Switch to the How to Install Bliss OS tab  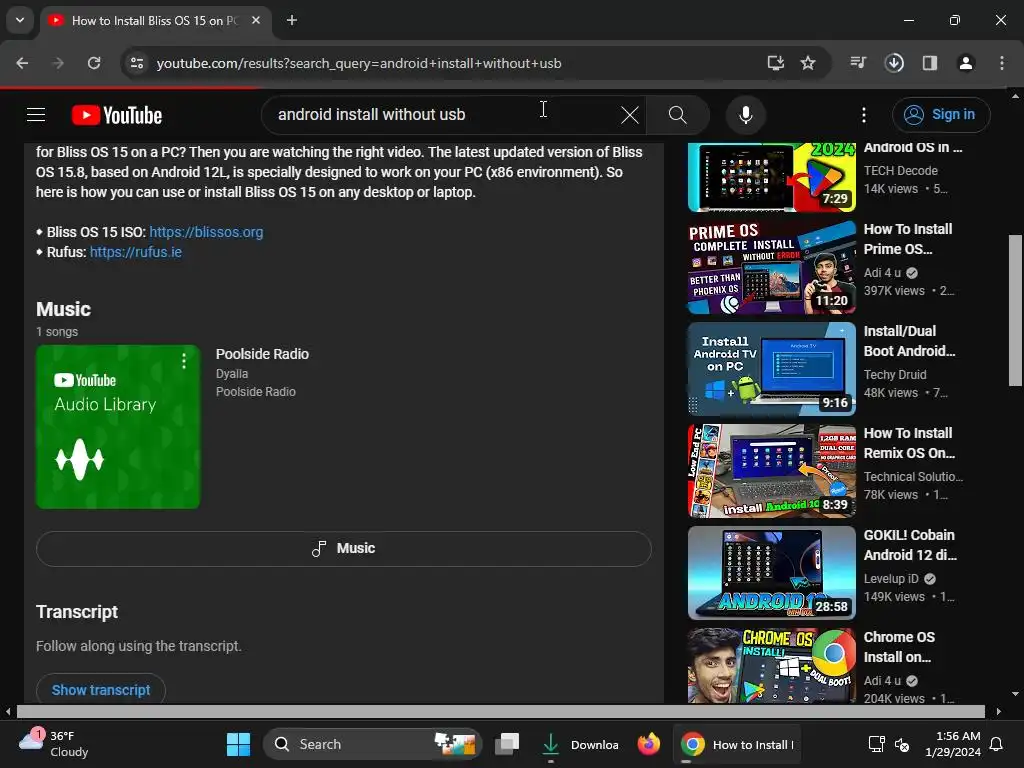click(153, 20)
